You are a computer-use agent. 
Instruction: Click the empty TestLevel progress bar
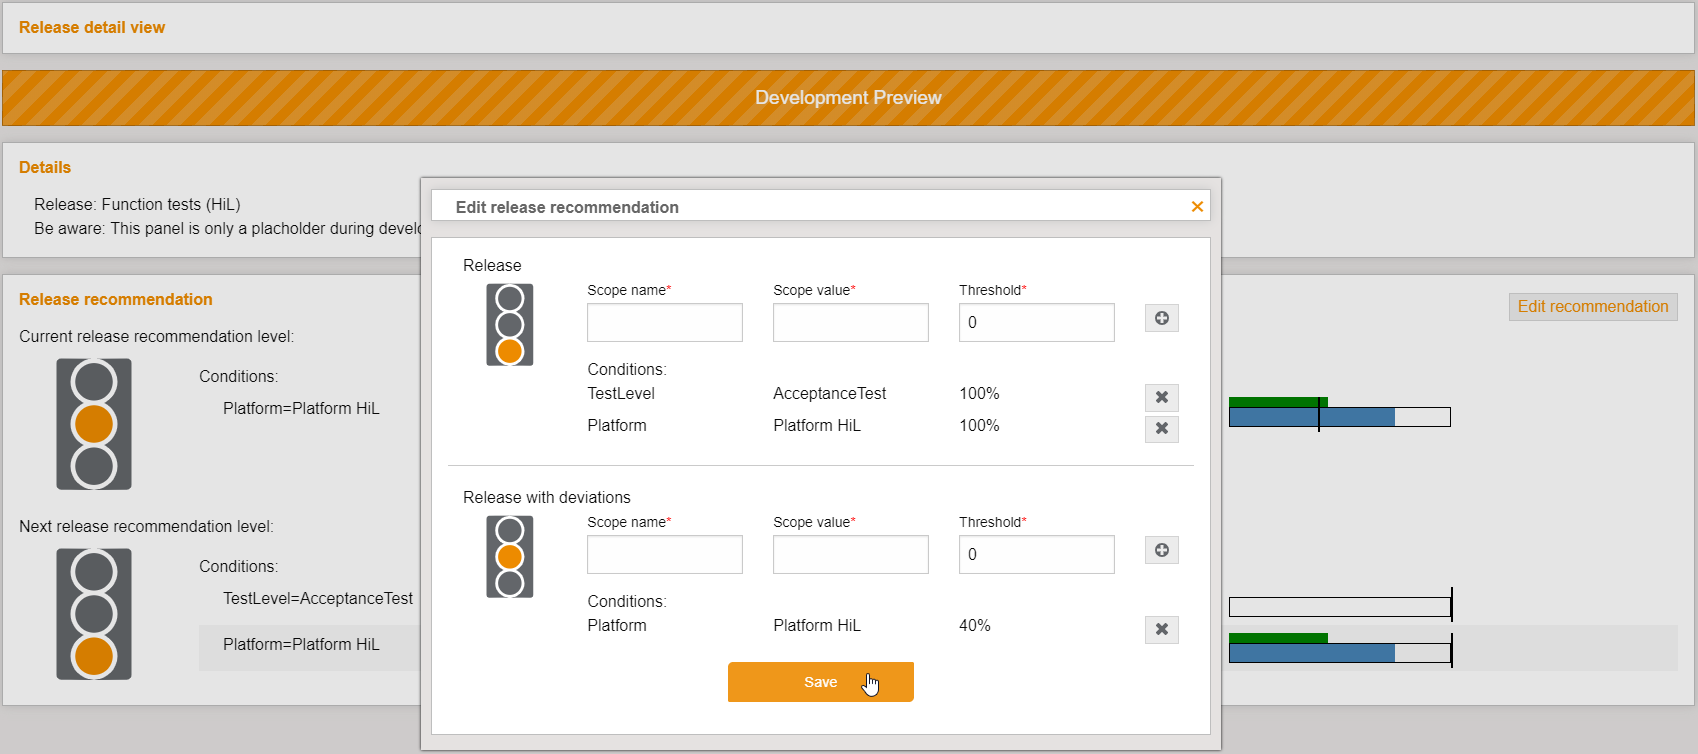[x=1339, y=607]
